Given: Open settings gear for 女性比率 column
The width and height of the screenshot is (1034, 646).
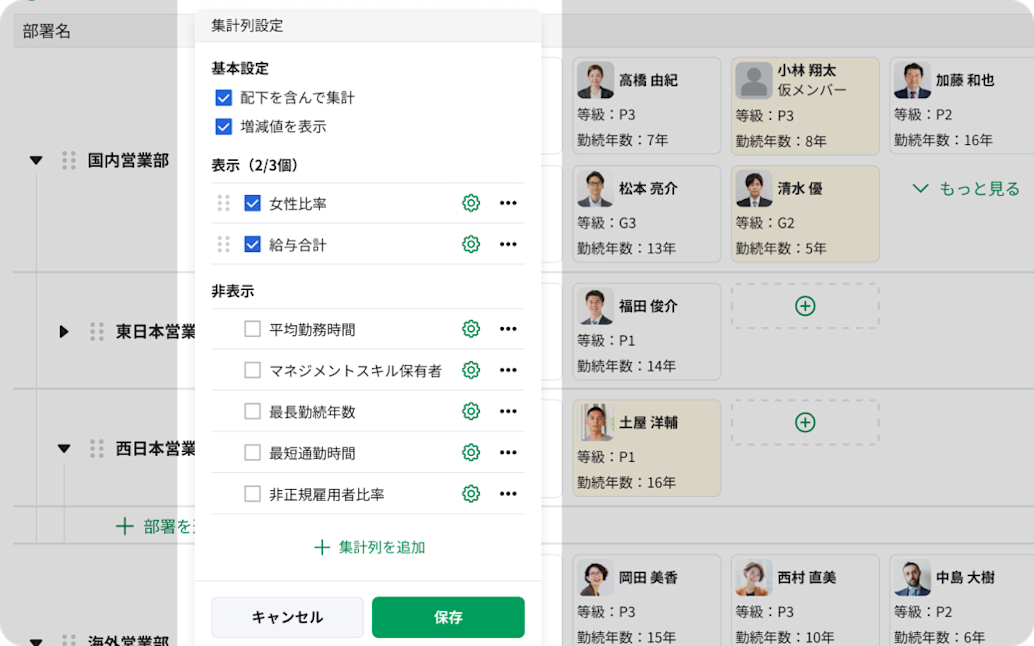Looking at the screenshot, I should tap(470, 202).
